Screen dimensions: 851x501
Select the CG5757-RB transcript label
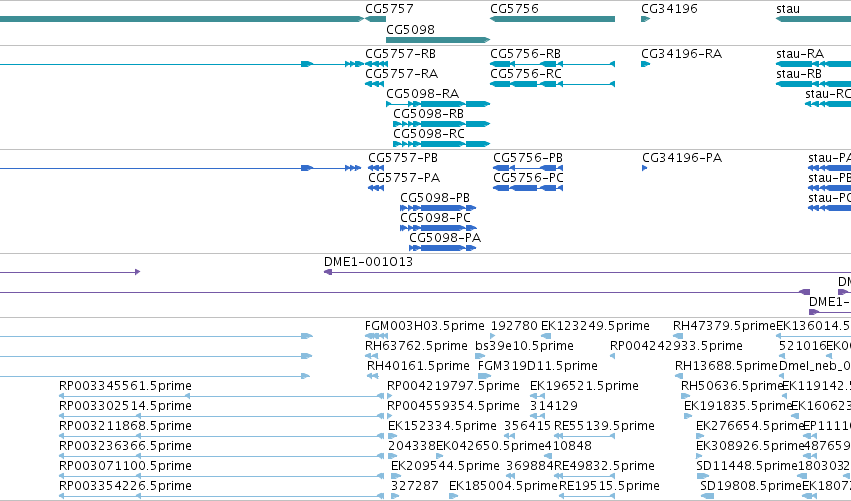(401, 54)
